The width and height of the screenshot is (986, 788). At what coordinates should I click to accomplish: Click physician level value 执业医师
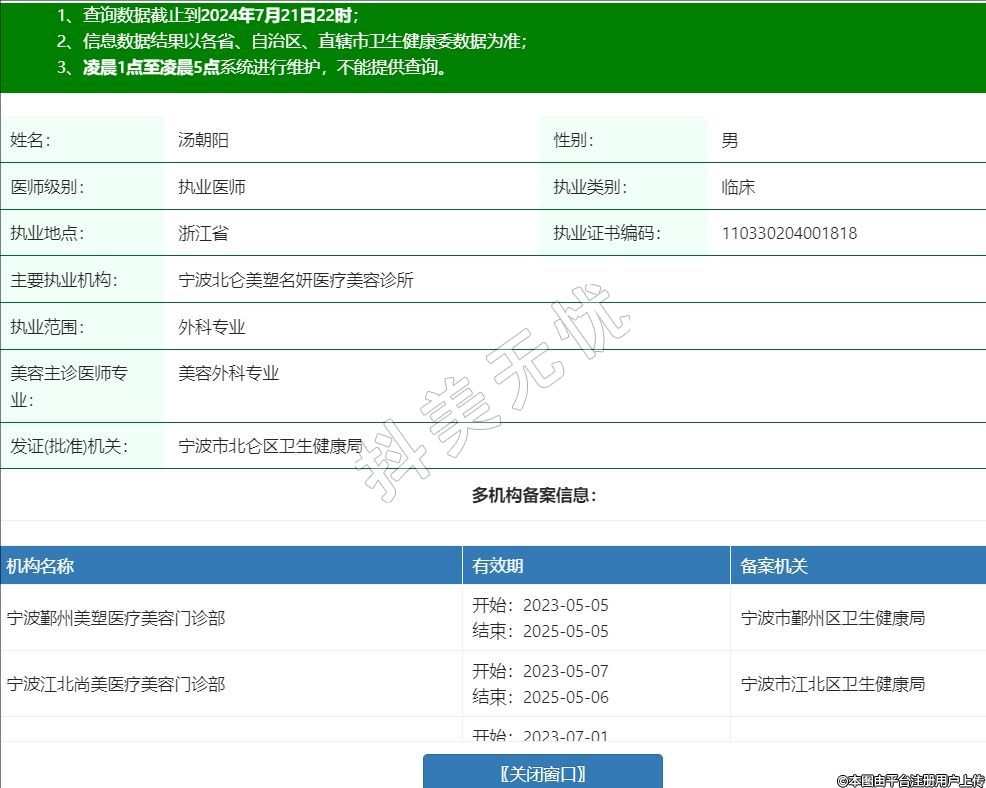(212, 187)
